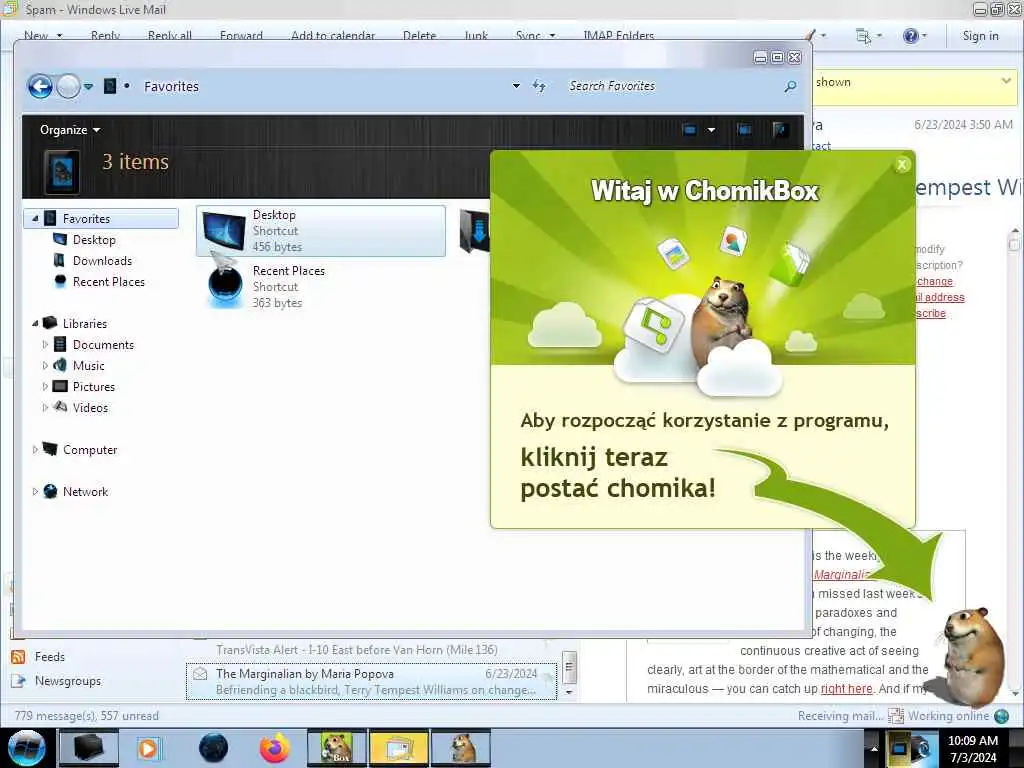Open the Windows Start button
The image size is (1024, 768).
click(27, 748)
